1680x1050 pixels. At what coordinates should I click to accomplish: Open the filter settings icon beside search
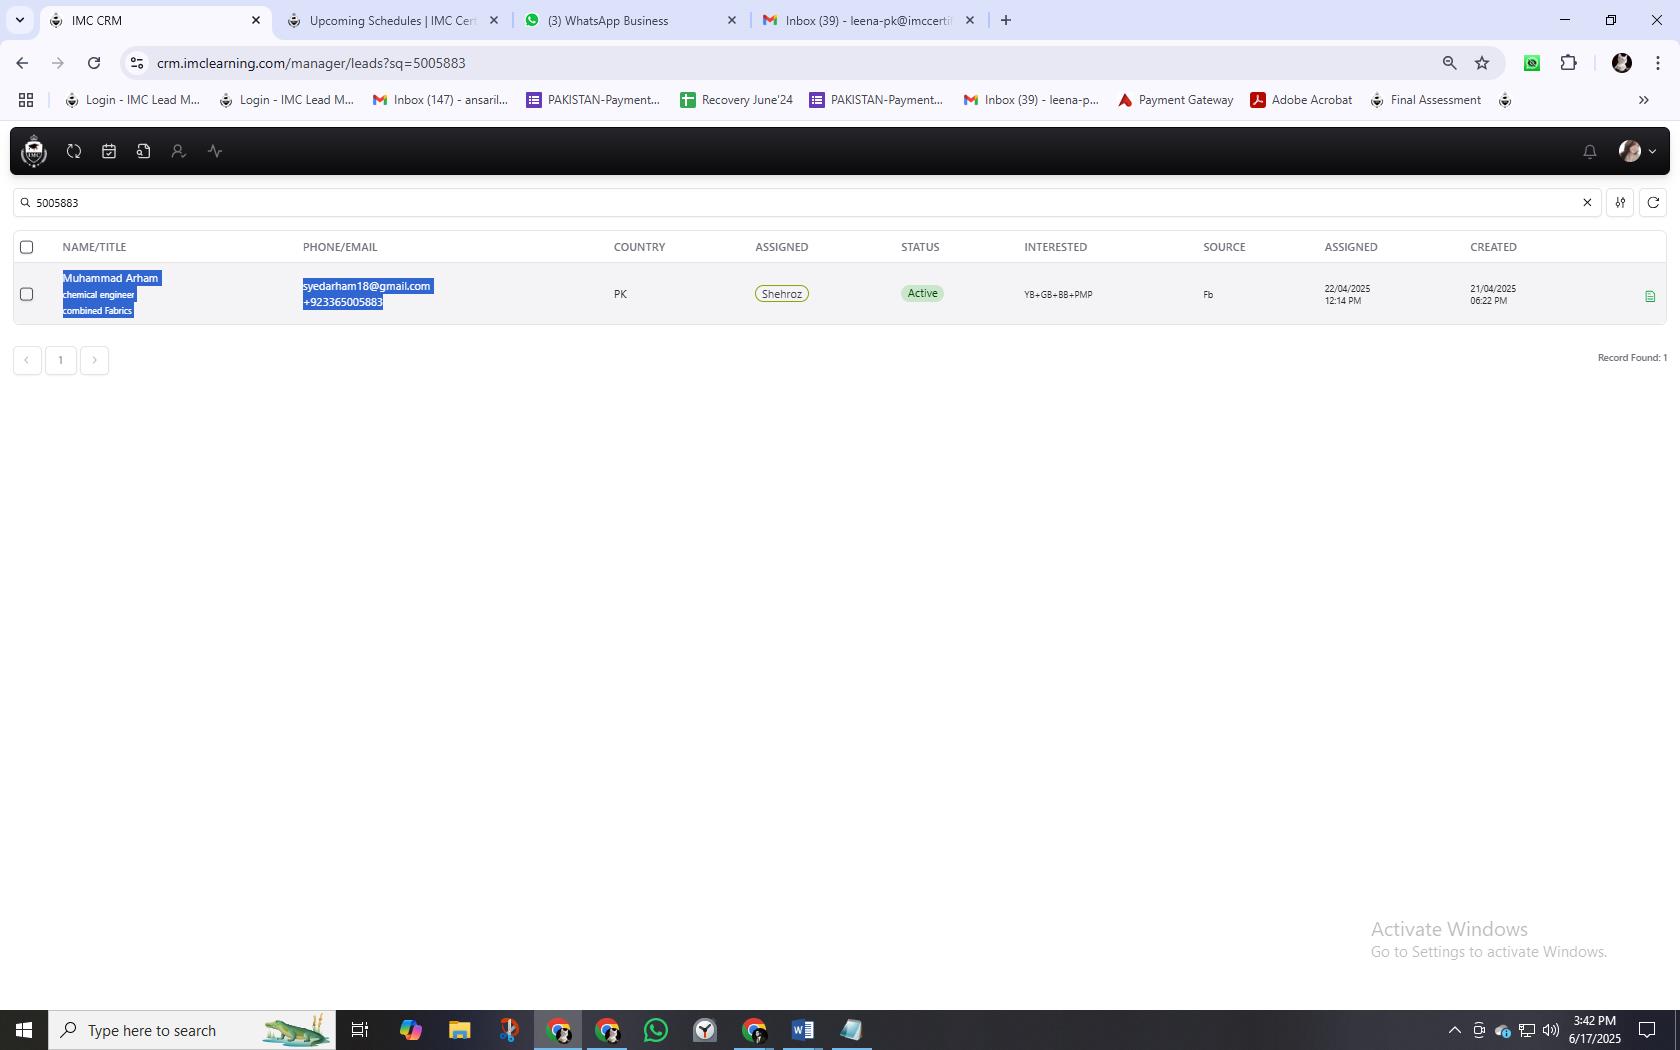point(1620,202)
